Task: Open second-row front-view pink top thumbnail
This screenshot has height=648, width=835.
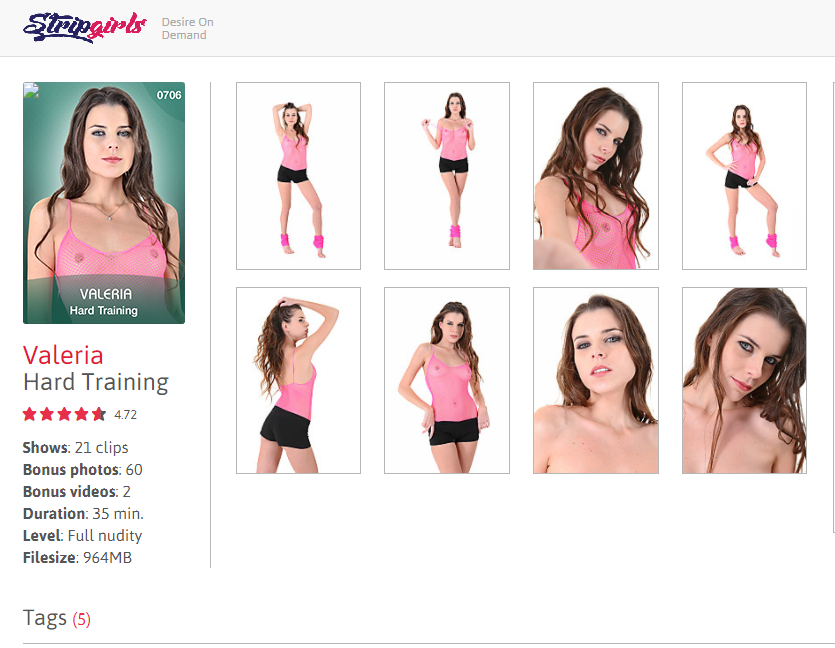Action: 447,380
